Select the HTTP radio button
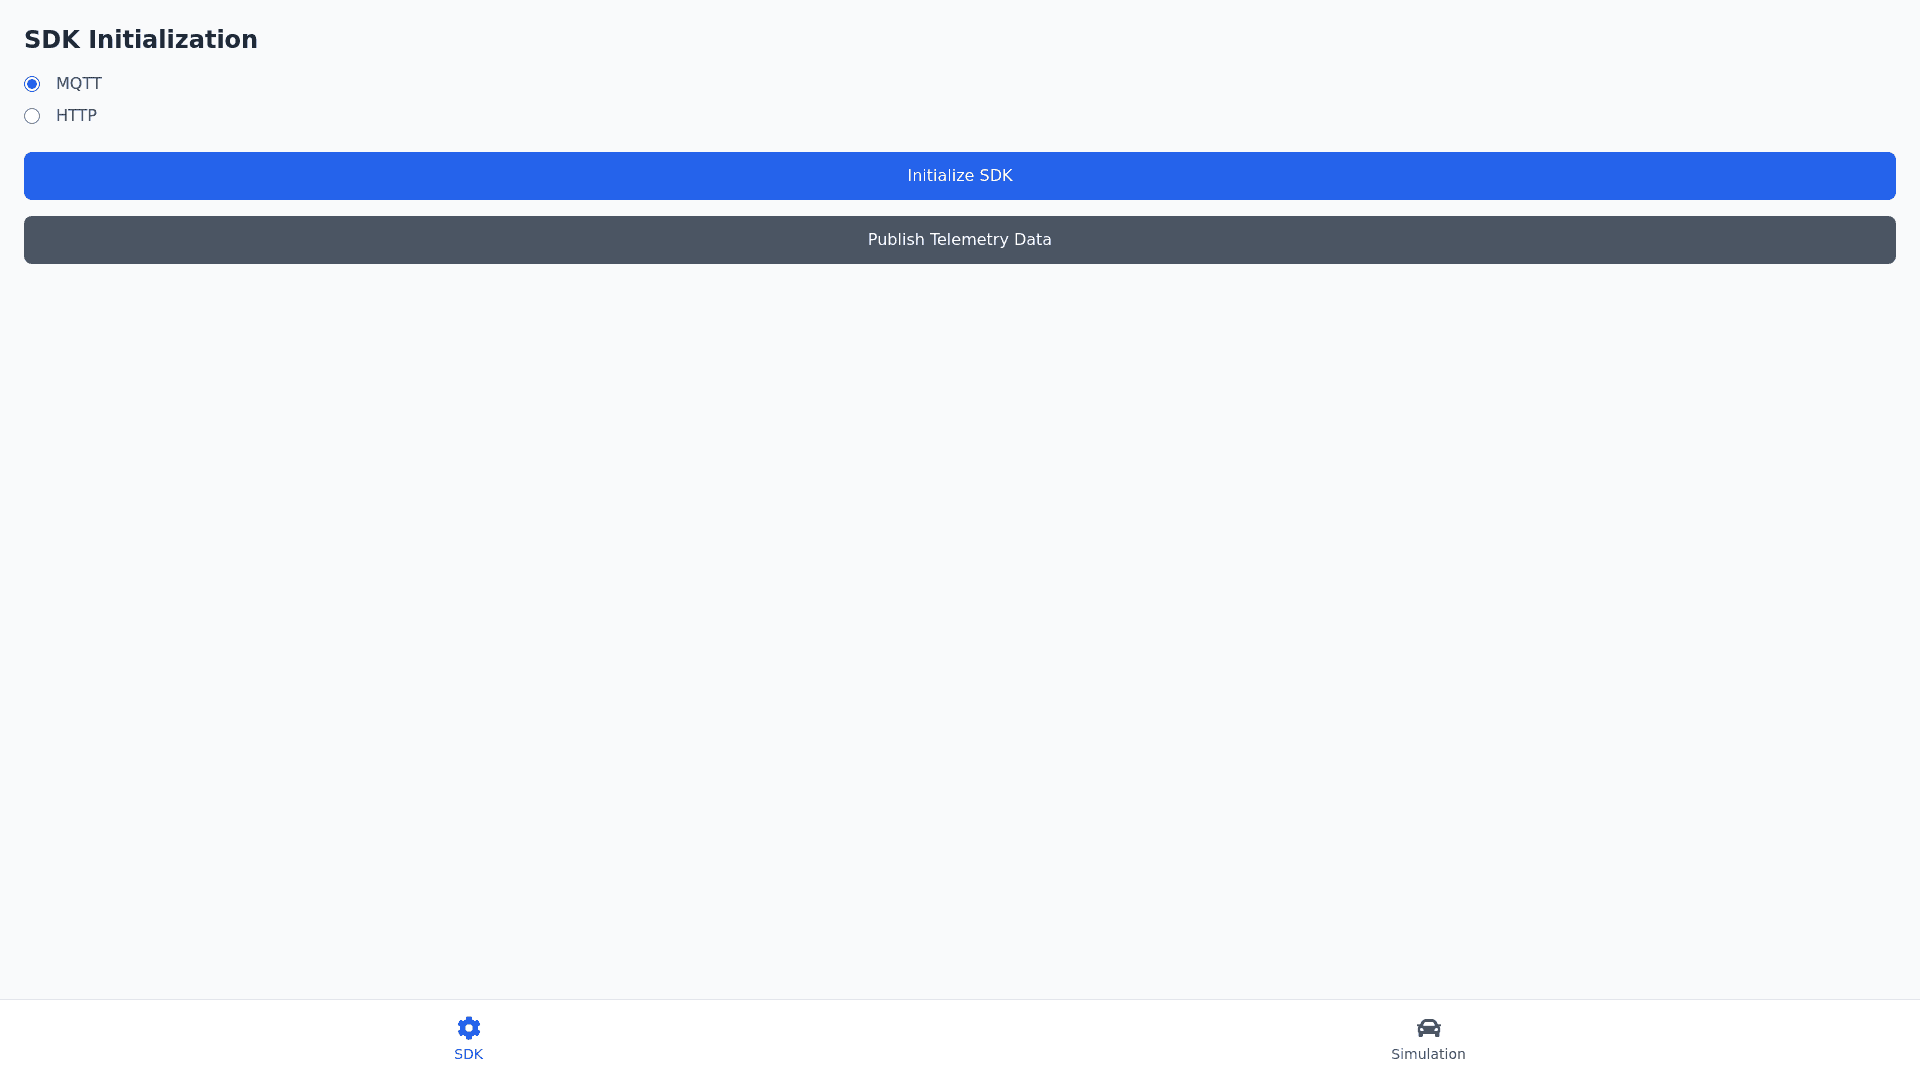This screenshot has height=1080, width=1920. pos(32,116)
